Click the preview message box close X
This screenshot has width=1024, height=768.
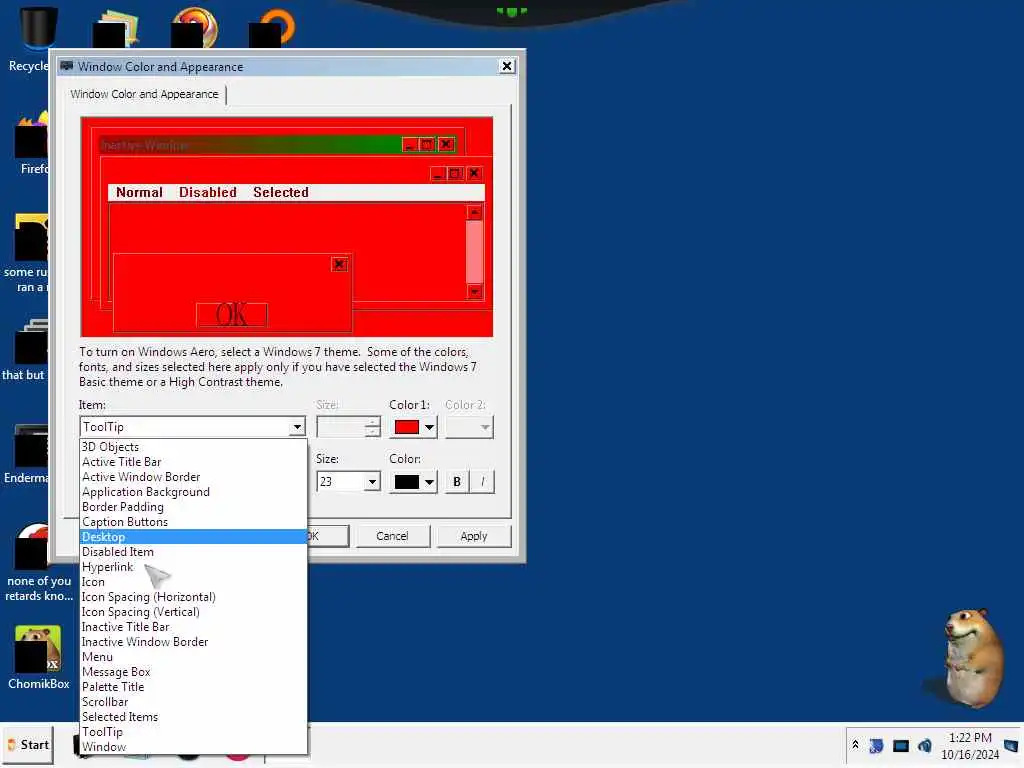(x=340, y=264)
